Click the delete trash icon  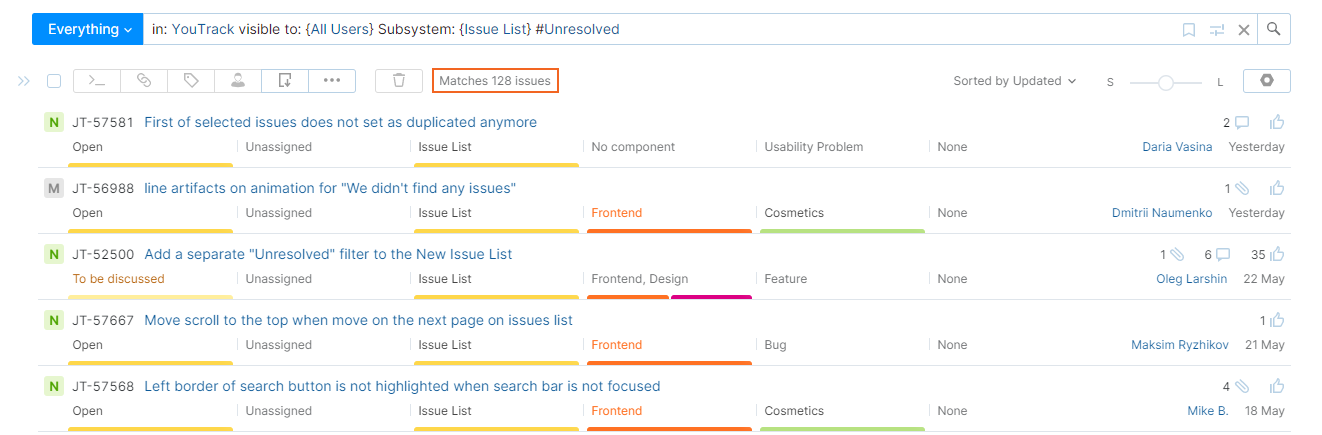tap(399, 81)
